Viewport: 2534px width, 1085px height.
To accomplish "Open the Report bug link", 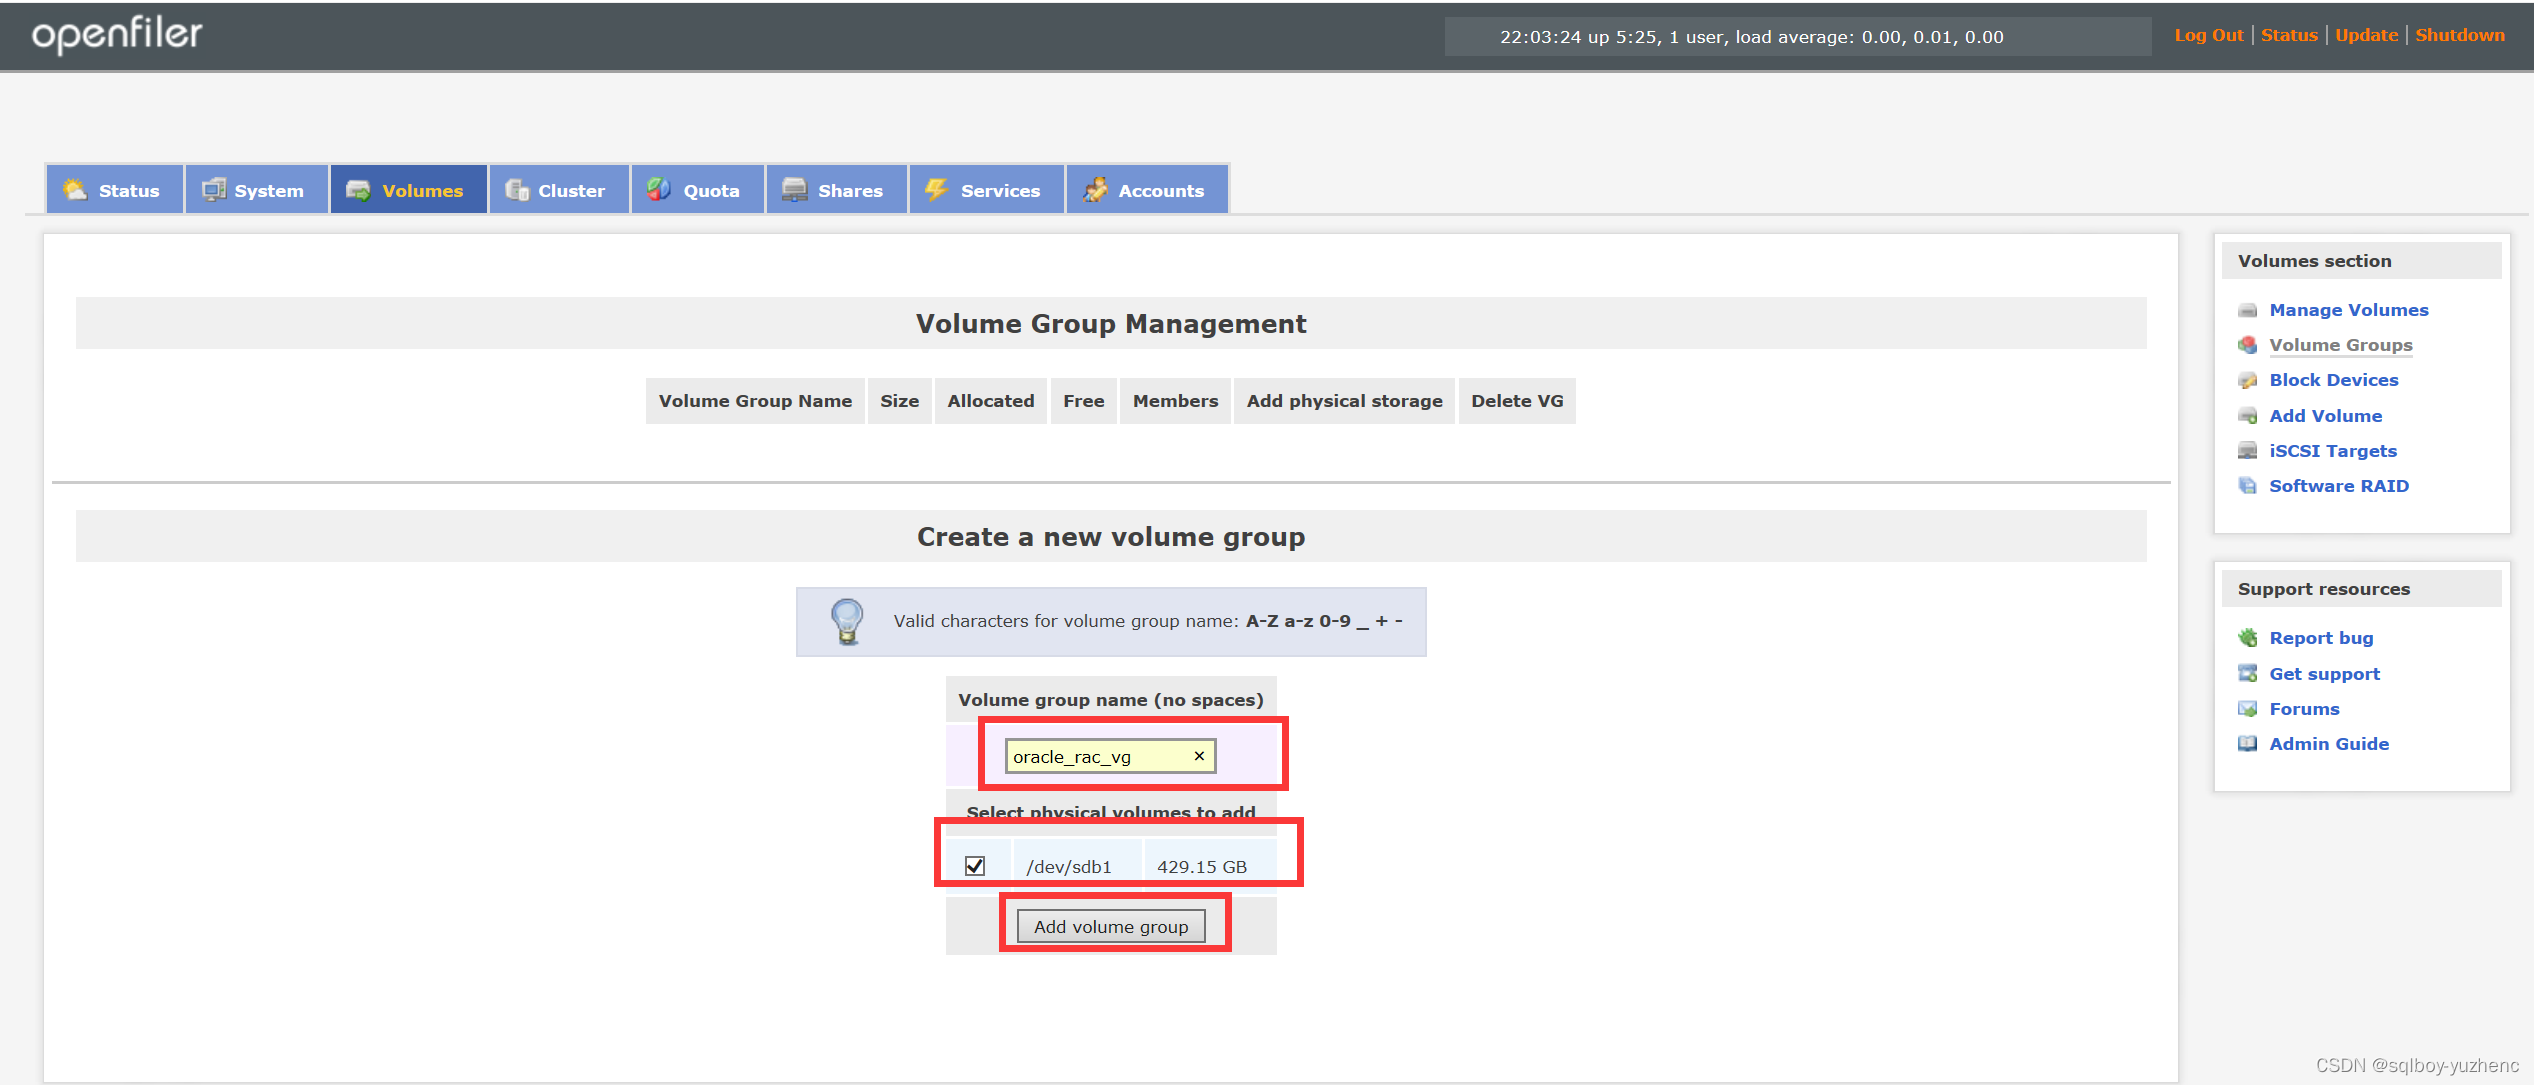I will coord(2320,638).
